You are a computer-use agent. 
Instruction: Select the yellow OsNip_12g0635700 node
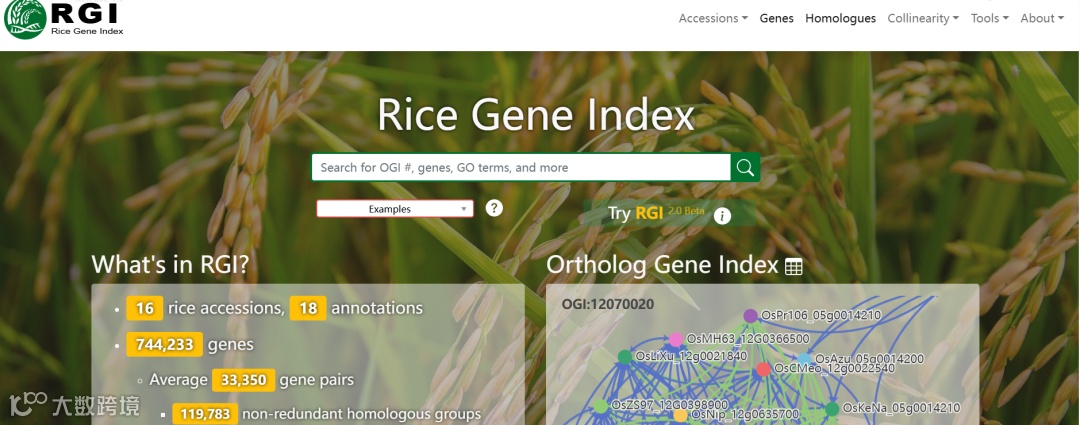tap(681, 415)
